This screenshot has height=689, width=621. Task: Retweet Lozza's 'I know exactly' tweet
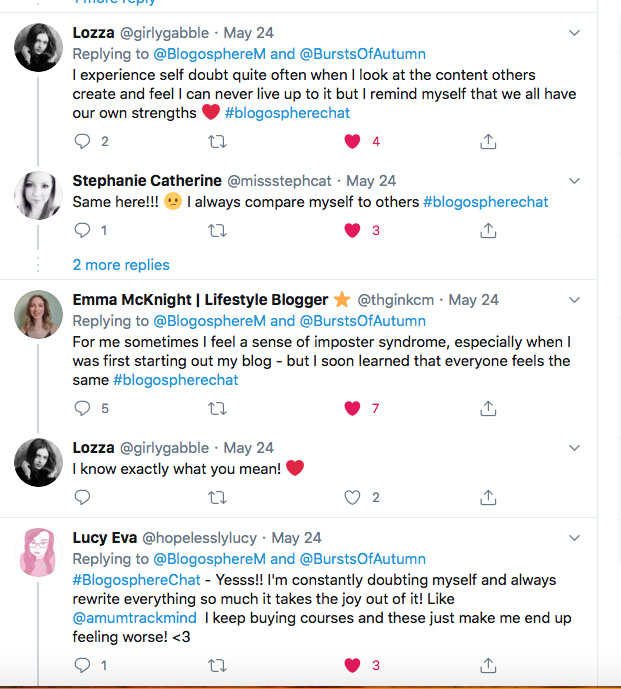tap(216, 497)
